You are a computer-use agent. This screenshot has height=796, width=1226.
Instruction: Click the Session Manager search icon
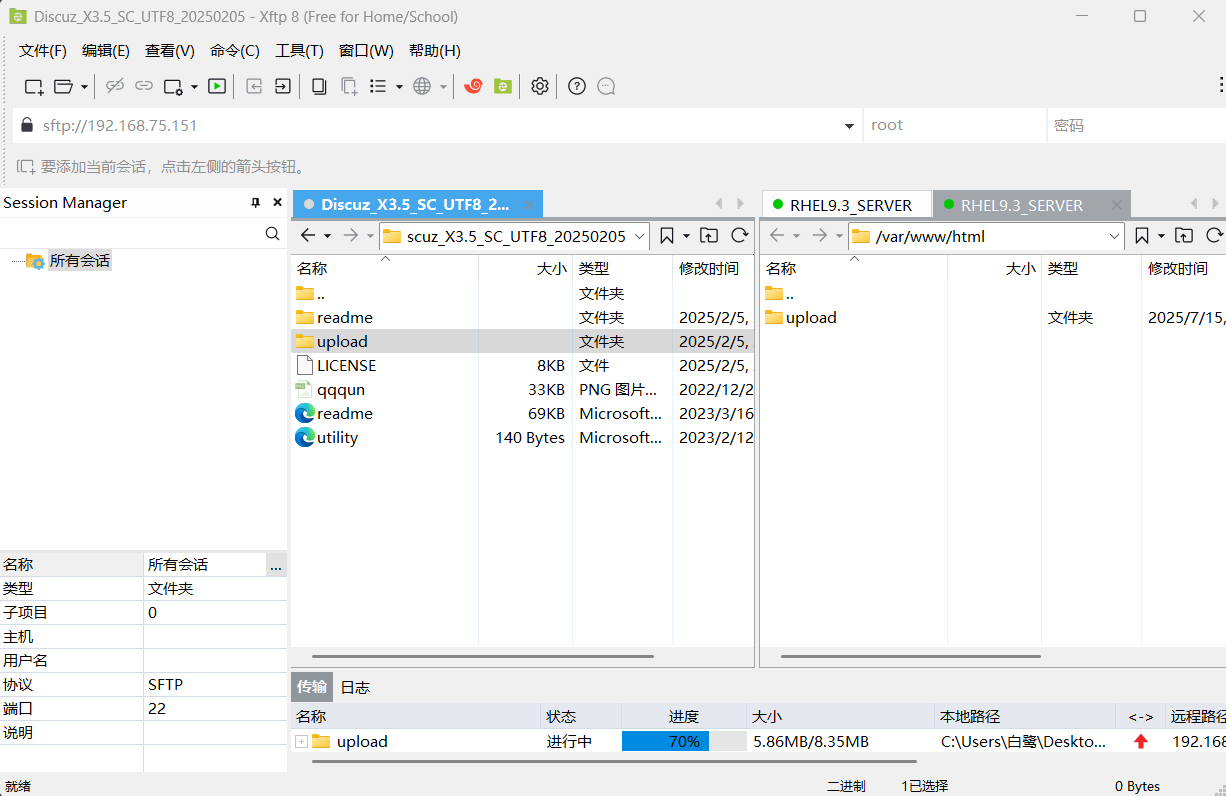(x=273, y=233)
